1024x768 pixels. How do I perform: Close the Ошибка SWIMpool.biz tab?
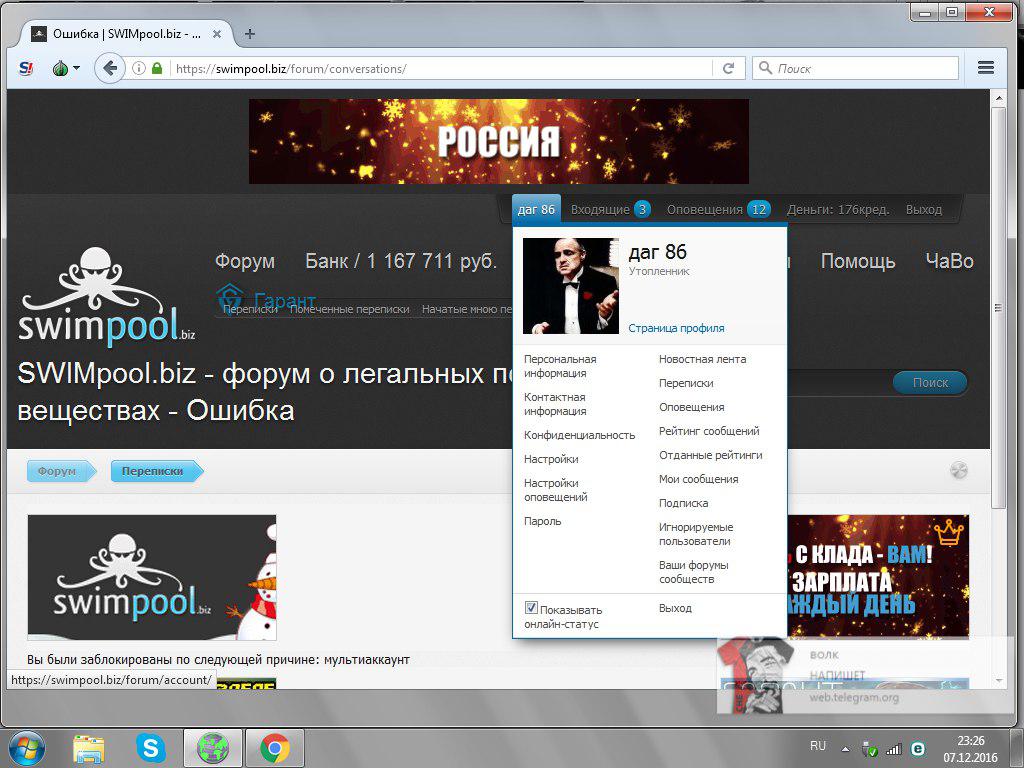pos(217,34)
